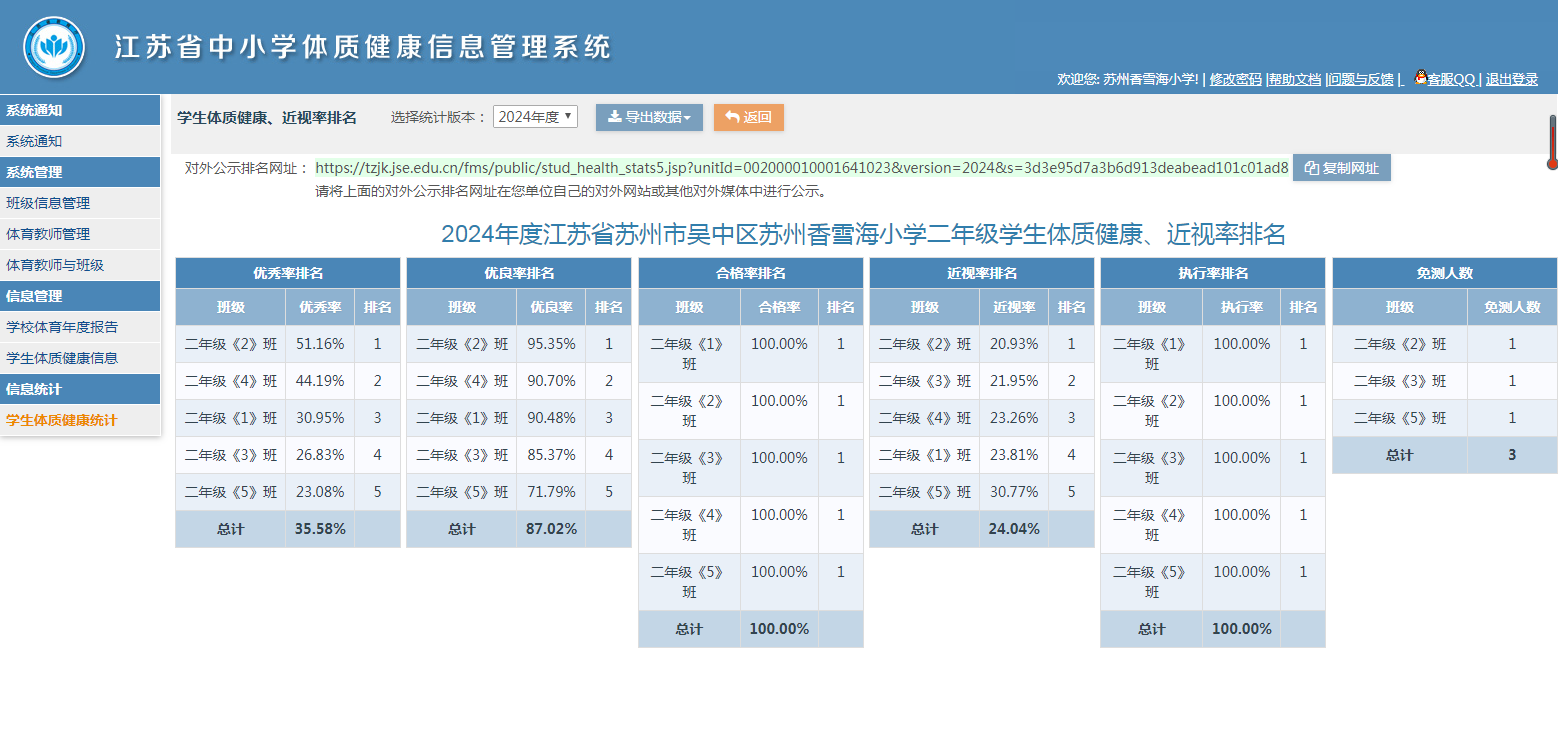Open 体育教师管理 in the sidebar
Screen dimensions: 1558x743
tap(80, 234)
